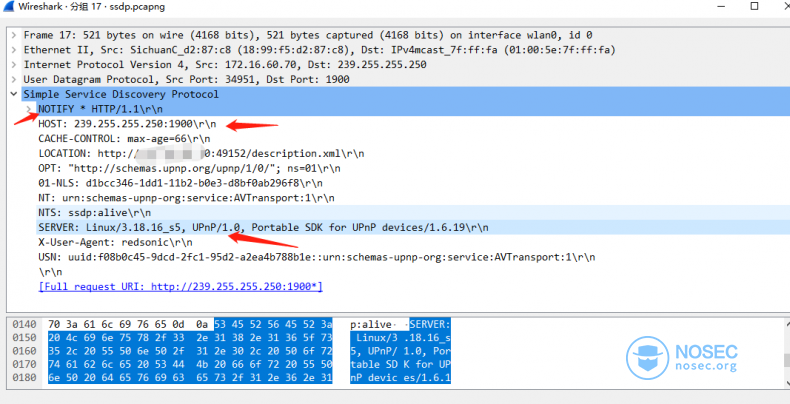Select the X-User-Agent: redsonic line
Viewport: 790px width, 404px height.
(115, 242)
